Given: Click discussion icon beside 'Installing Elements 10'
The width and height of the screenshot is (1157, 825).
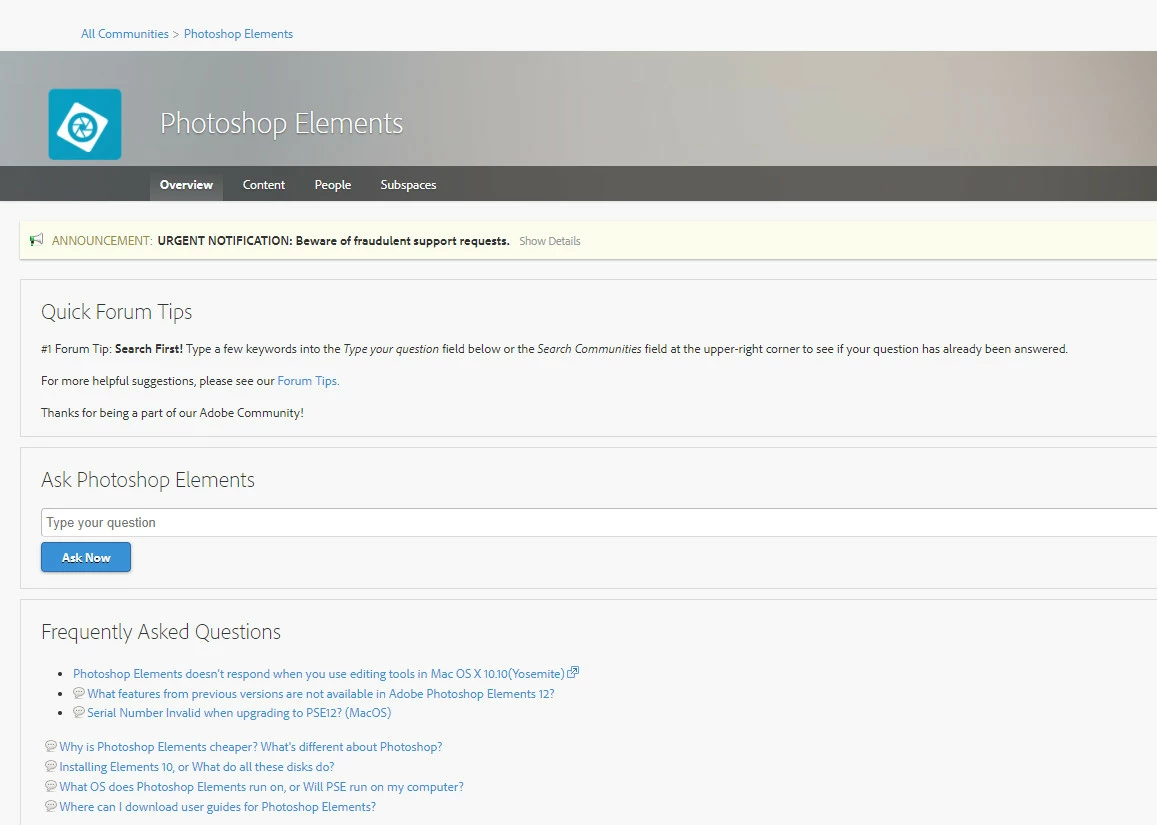Looking at the screenshot, I should (x=51, y=766).
